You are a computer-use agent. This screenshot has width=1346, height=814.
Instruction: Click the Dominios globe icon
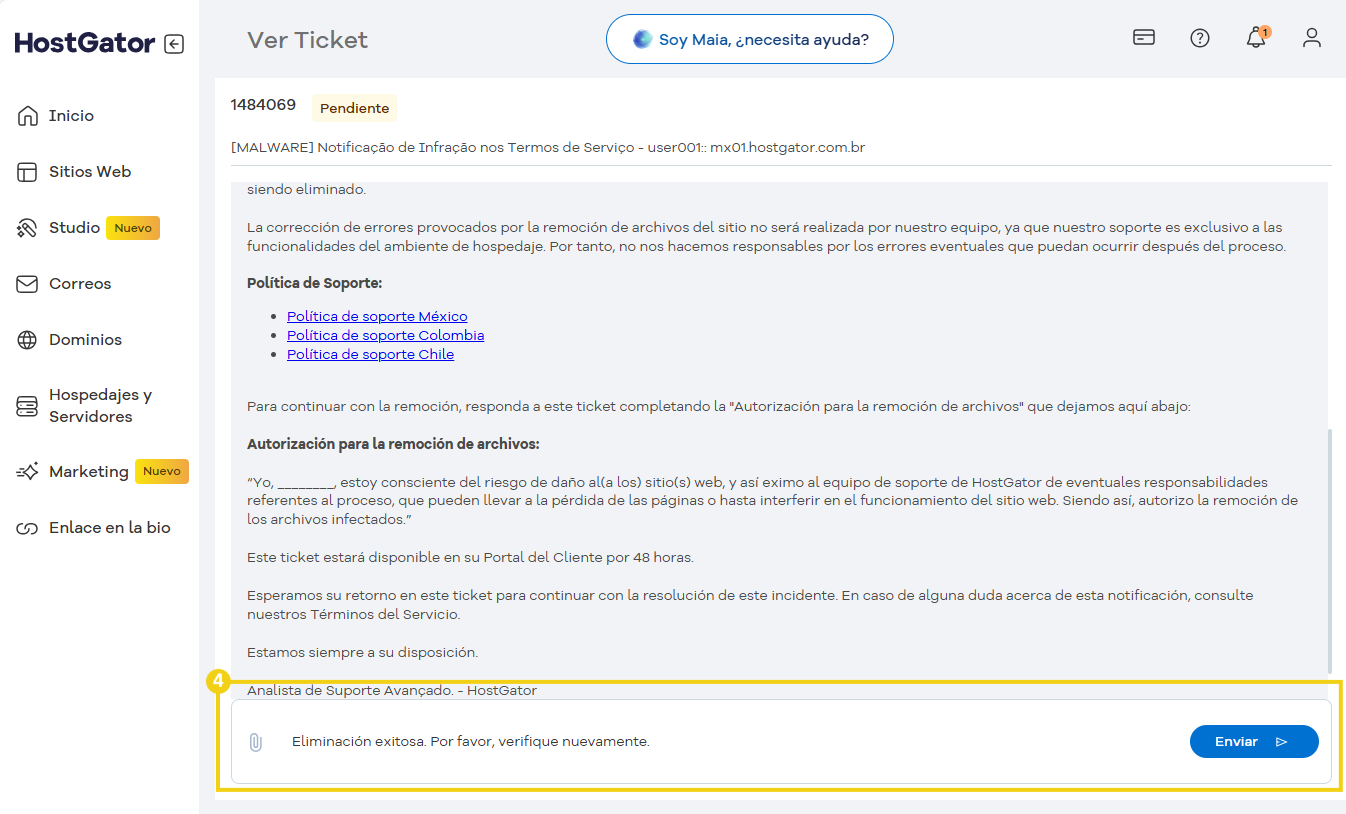click(x=27, y=340)
